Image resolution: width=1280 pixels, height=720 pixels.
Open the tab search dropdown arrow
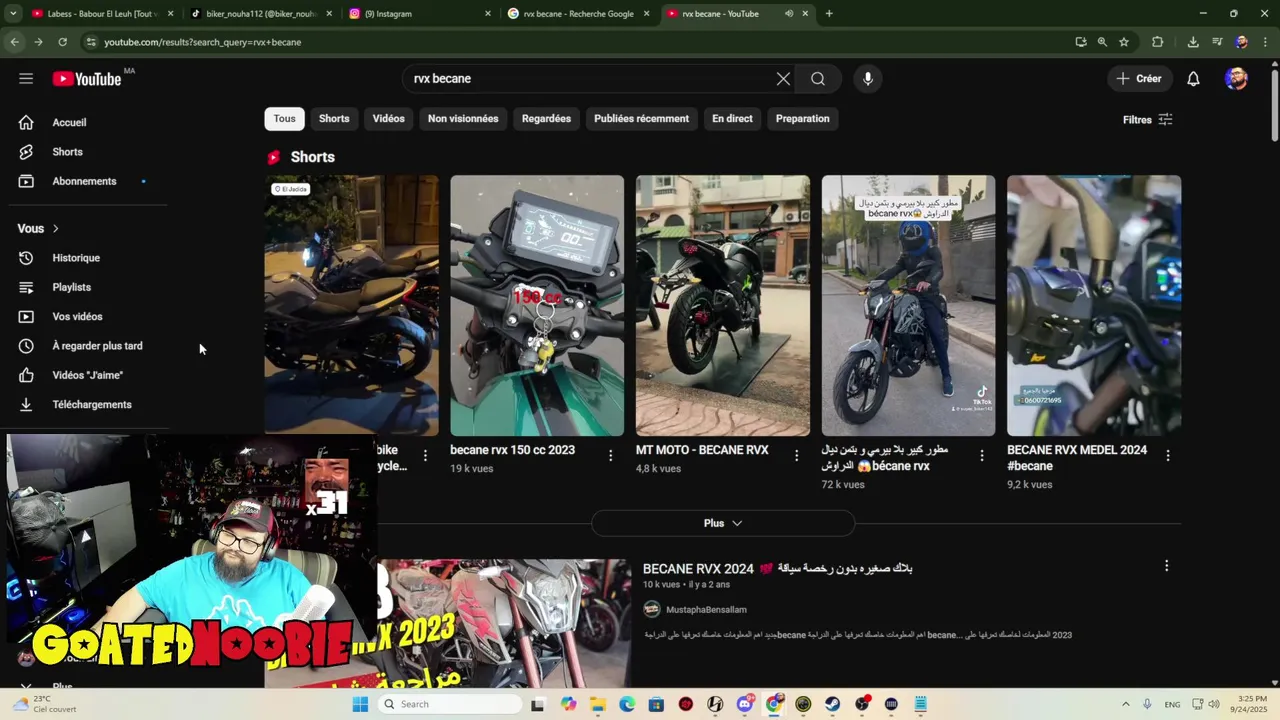tap(13, 14)
